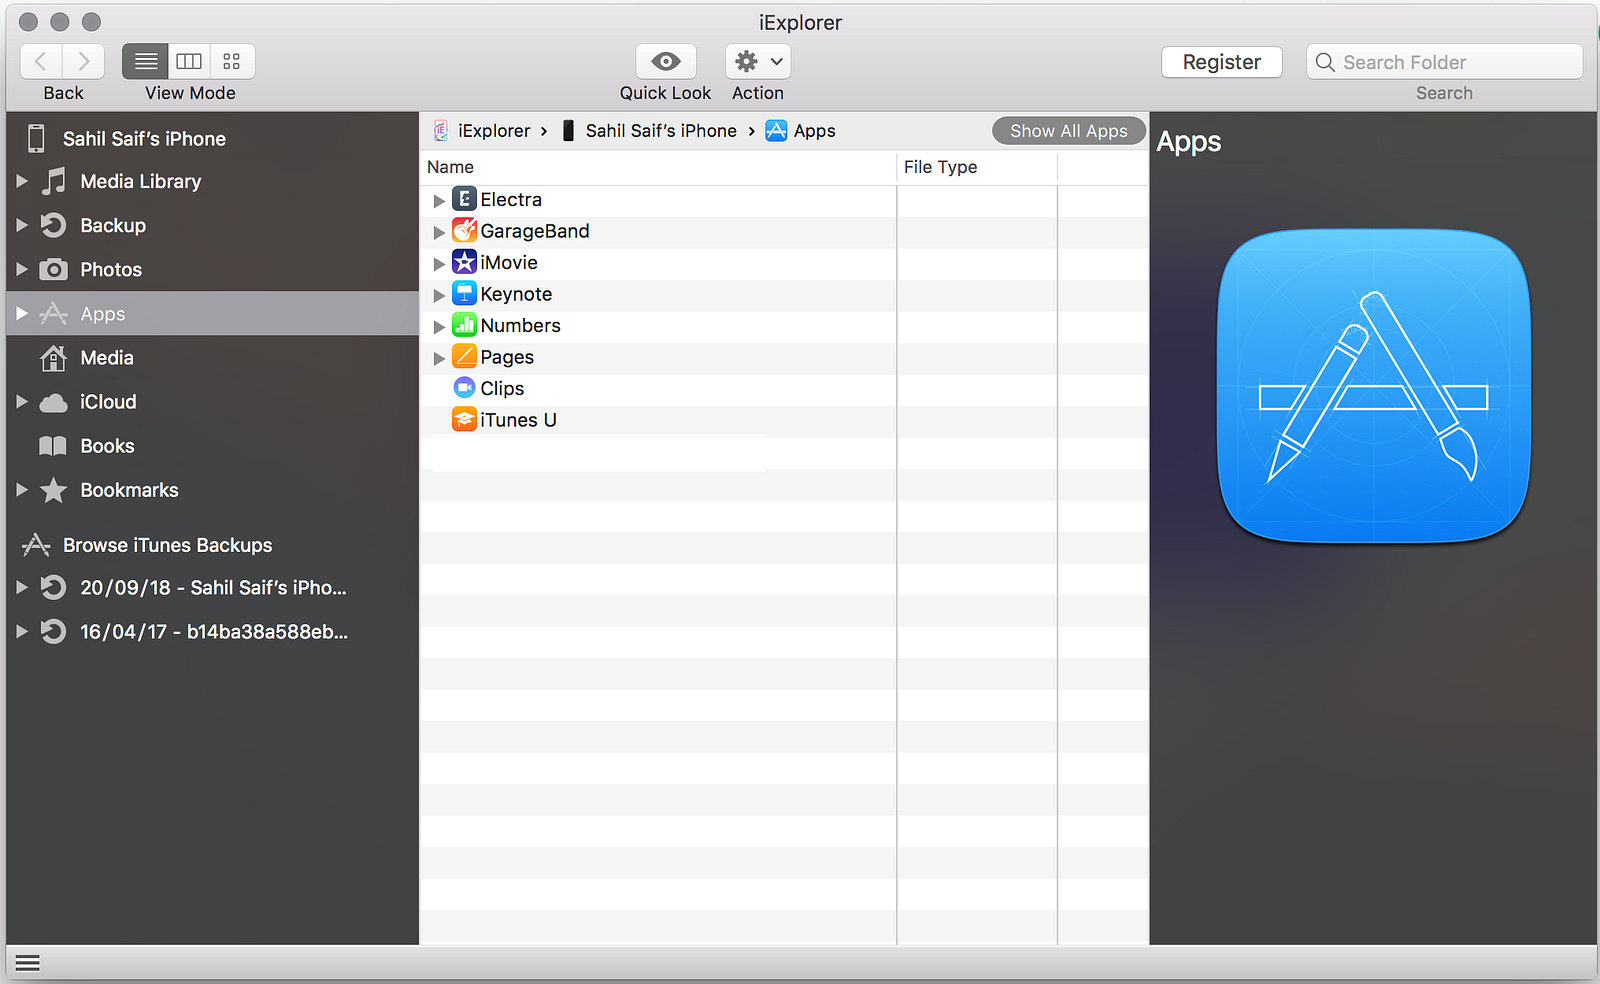This screenshot has width=1600, height=984.
Task: Expand the Pages app row
Action: [x=438, y=358]
